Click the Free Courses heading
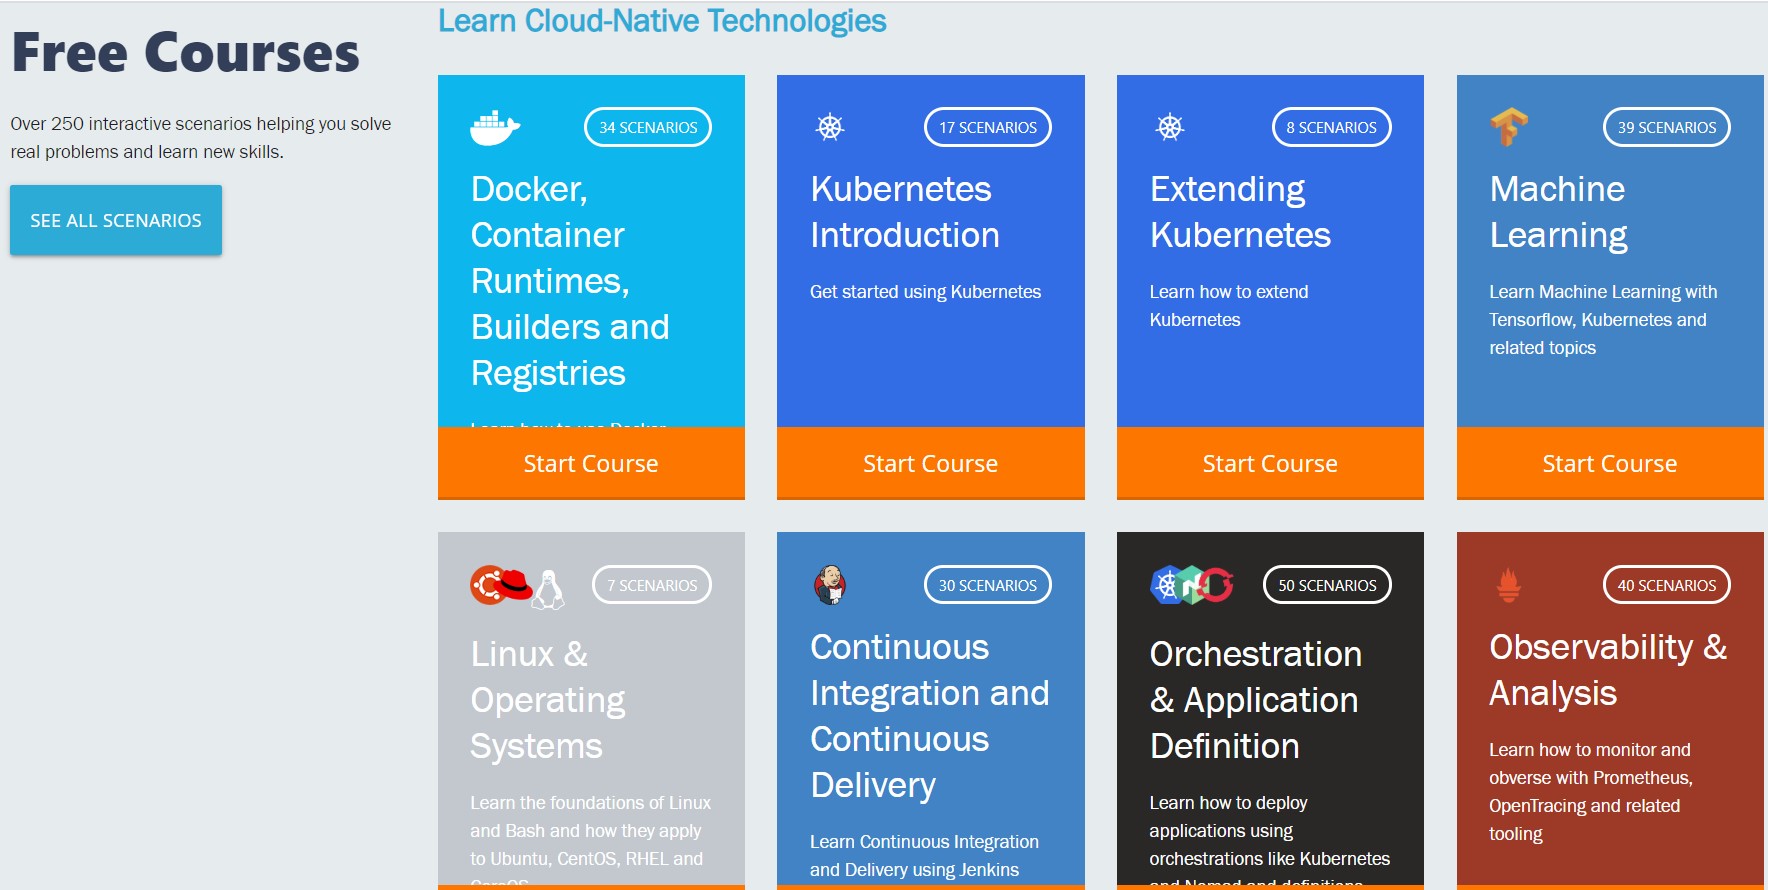This screenshot has height=890, width=1768. [185, 53]
